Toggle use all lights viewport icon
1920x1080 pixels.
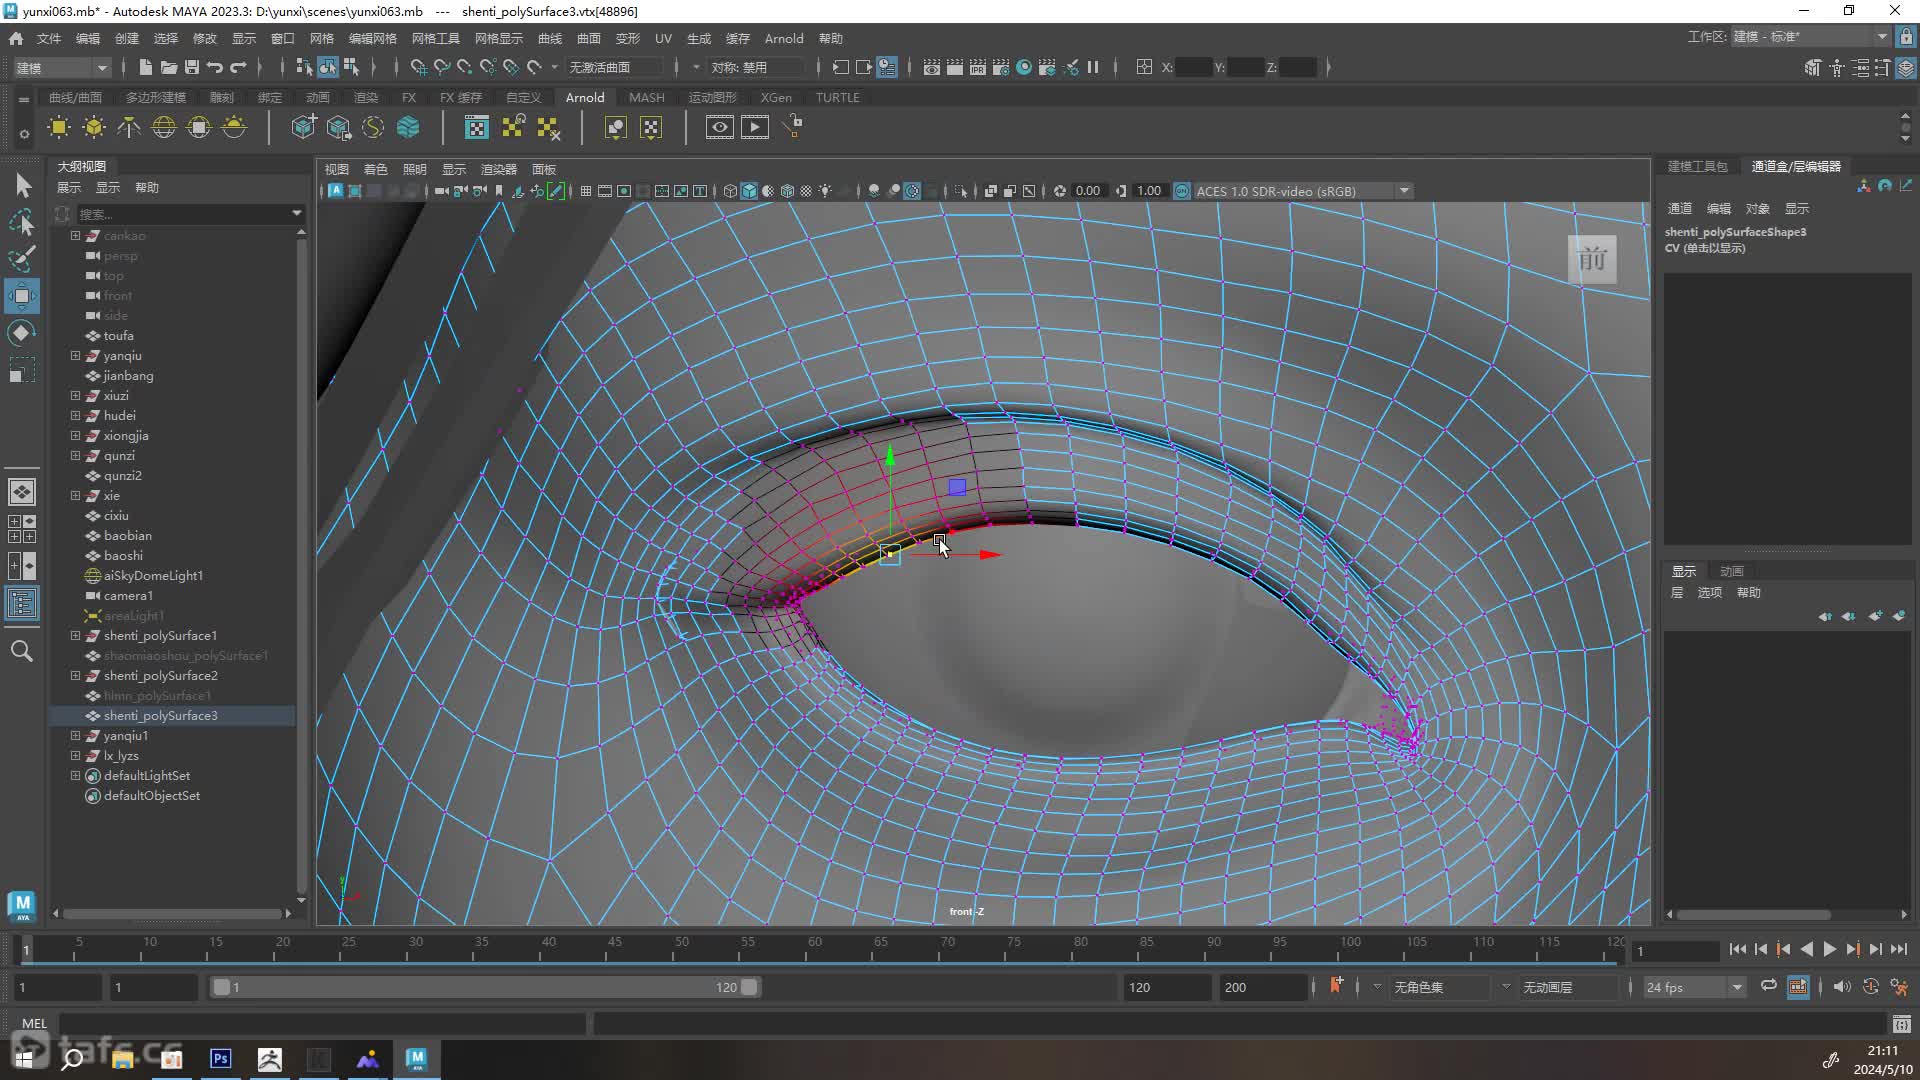pos(825,191)
